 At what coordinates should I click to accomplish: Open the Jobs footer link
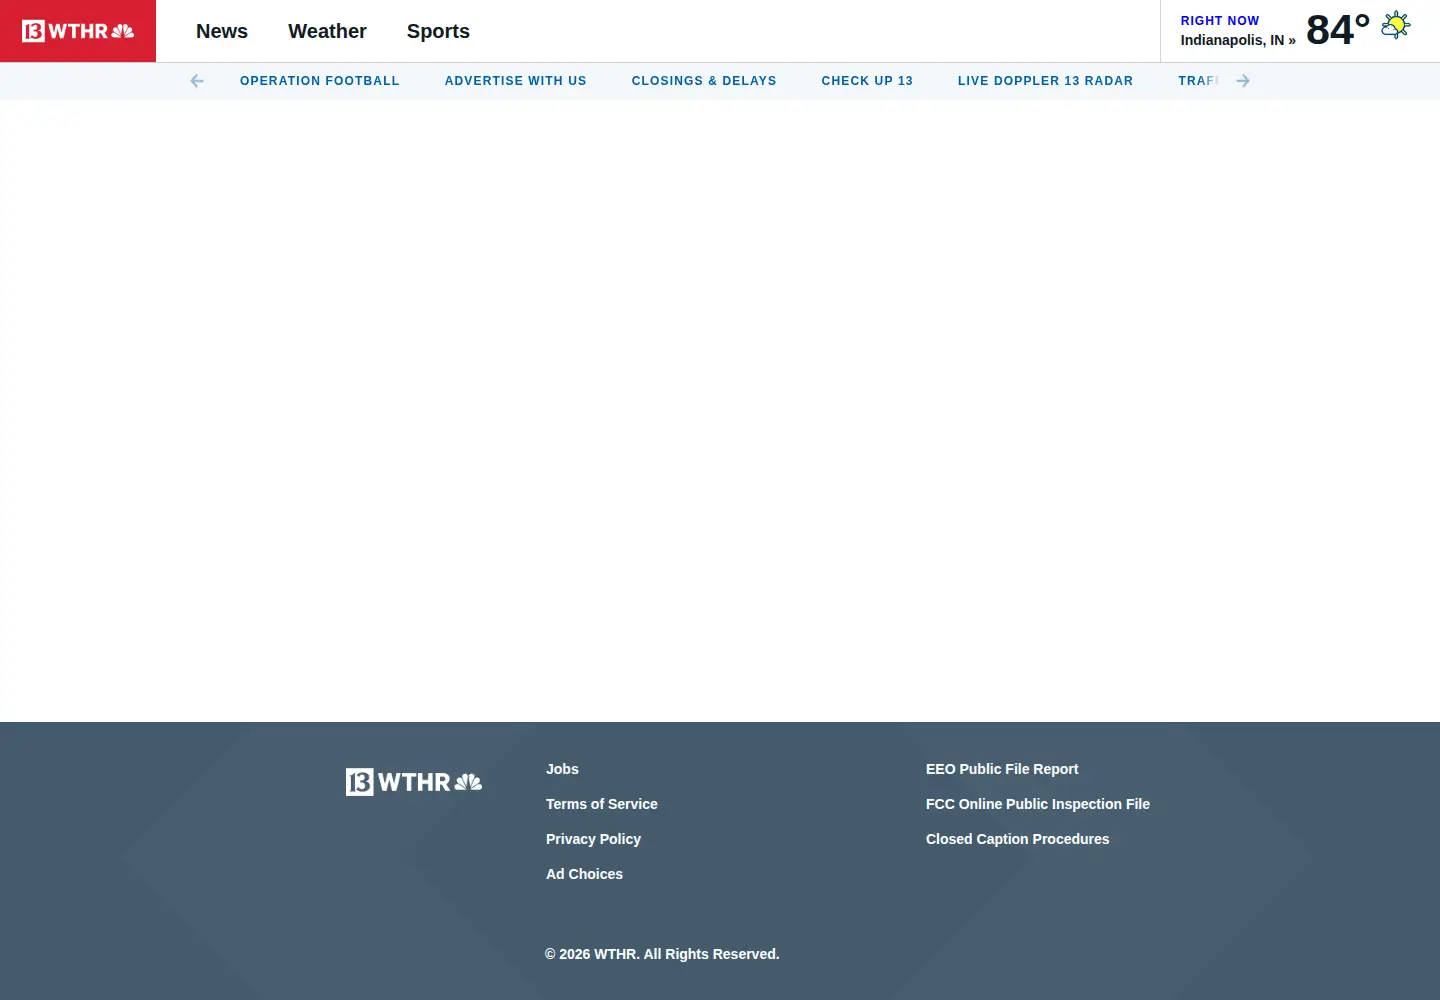coord(562,769)
